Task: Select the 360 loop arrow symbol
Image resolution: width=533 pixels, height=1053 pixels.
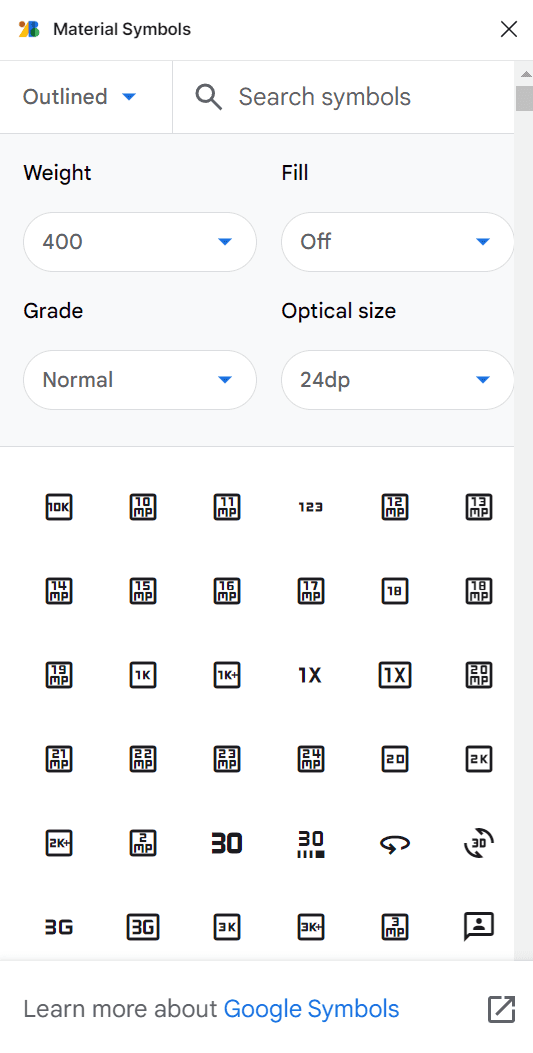Action: coord(395,844)
